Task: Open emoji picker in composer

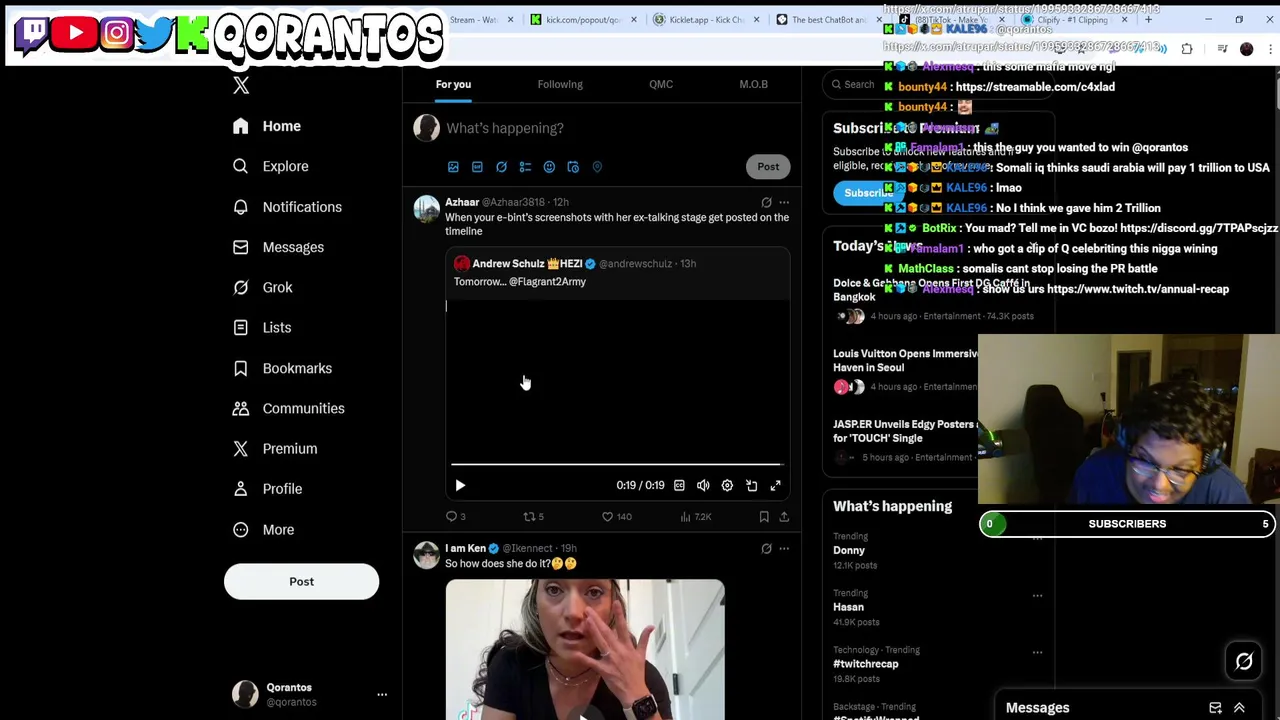Action: [549, 167]
